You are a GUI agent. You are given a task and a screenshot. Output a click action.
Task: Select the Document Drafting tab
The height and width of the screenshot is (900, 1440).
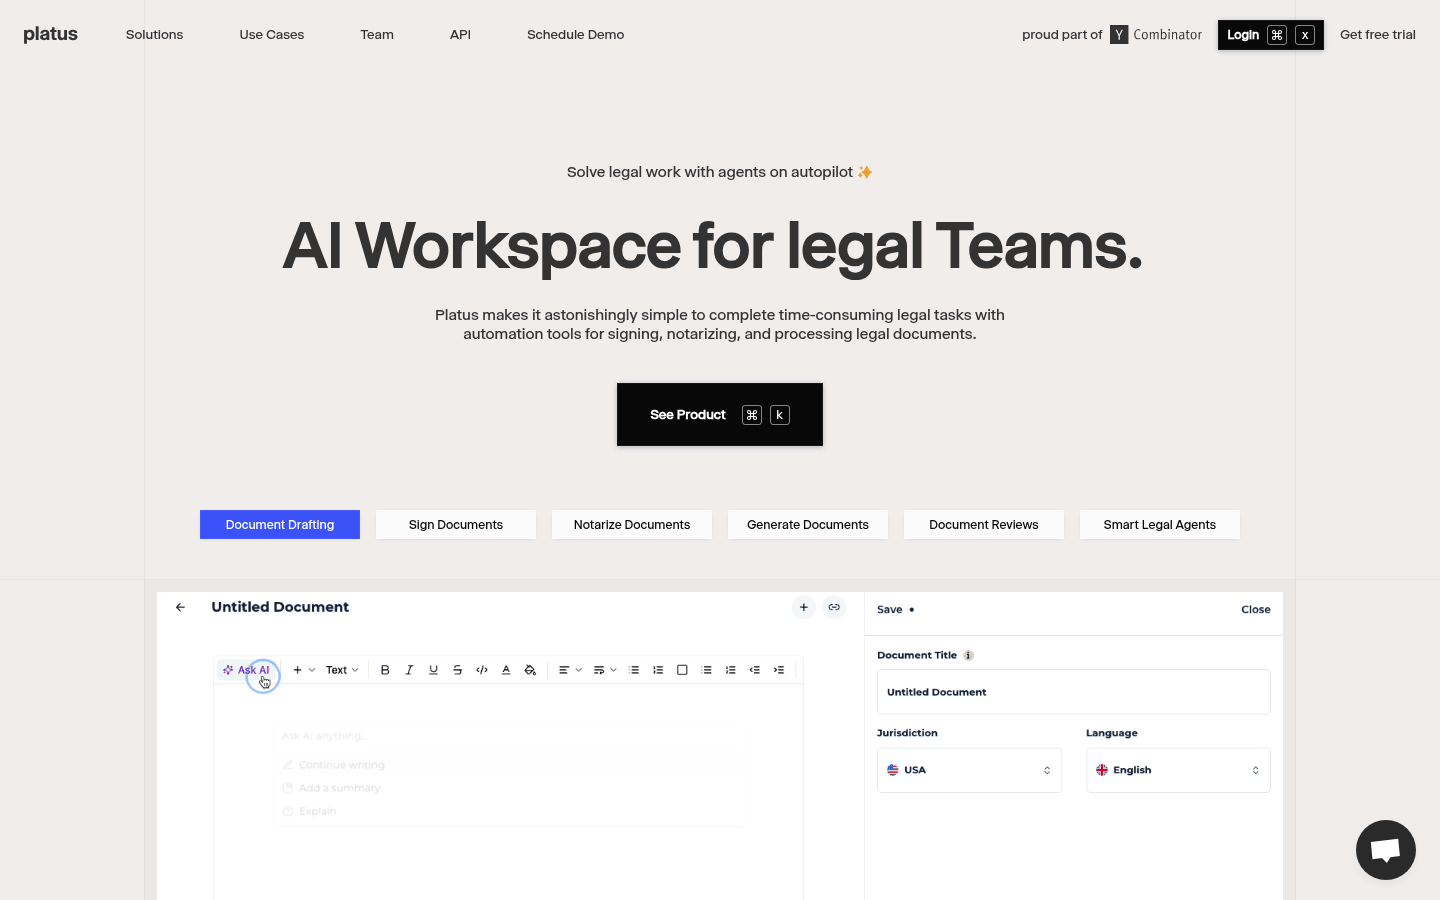click(280, 525)
